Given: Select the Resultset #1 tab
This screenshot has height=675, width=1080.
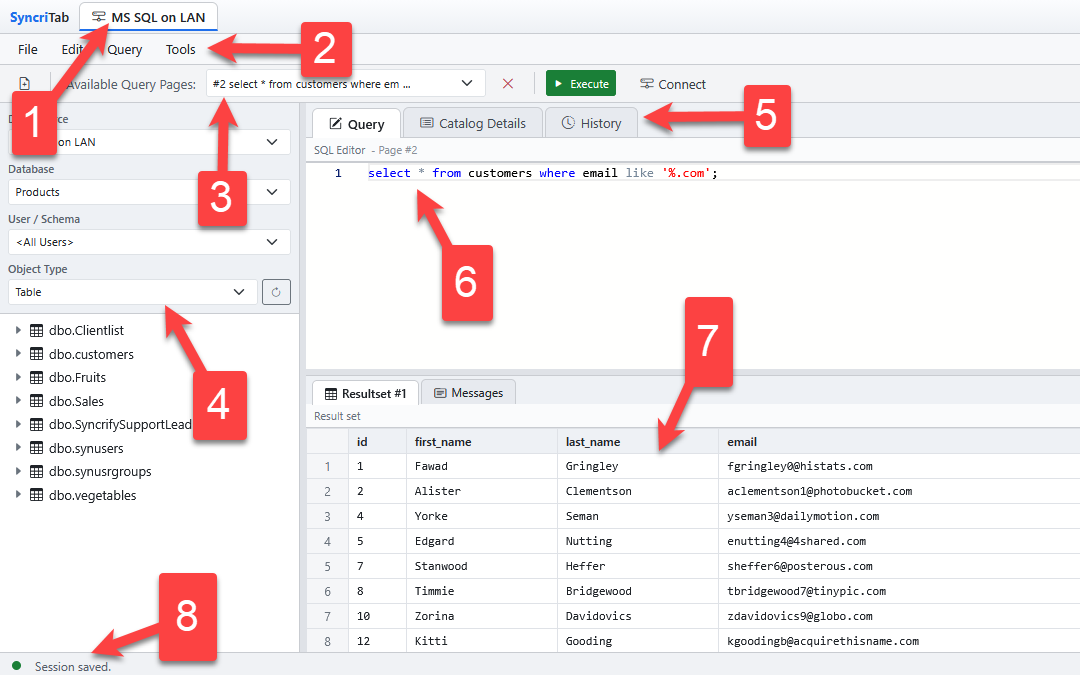Looking at the screenshot, I should coord(365,393).
